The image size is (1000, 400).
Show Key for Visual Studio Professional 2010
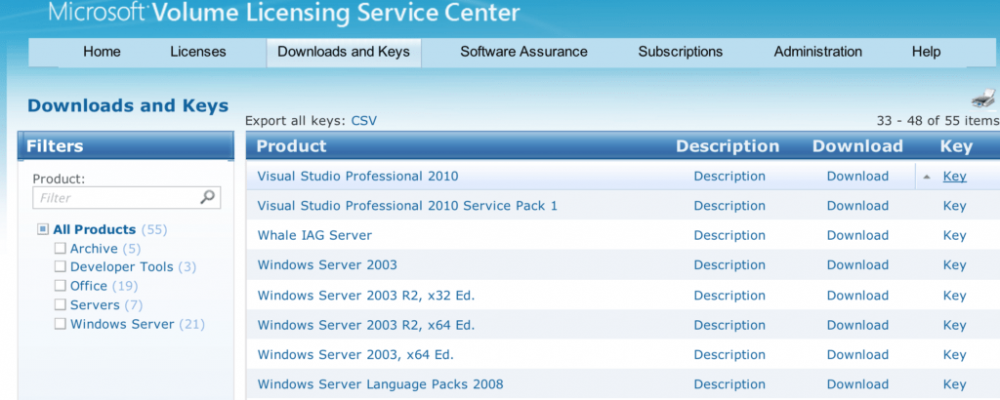click(955, 177)
